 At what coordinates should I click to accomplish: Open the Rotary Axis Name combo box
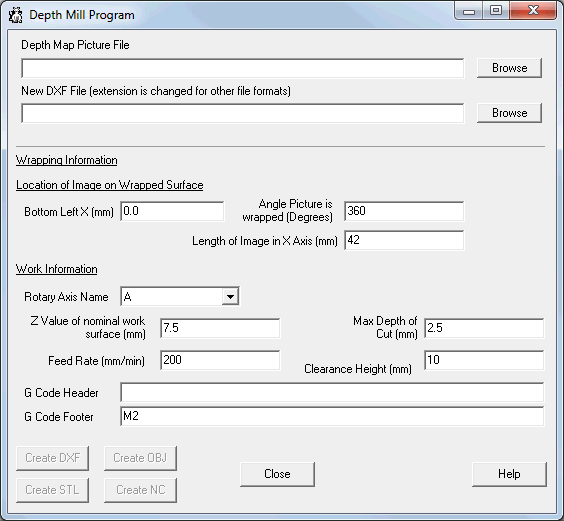coord(180,296)
